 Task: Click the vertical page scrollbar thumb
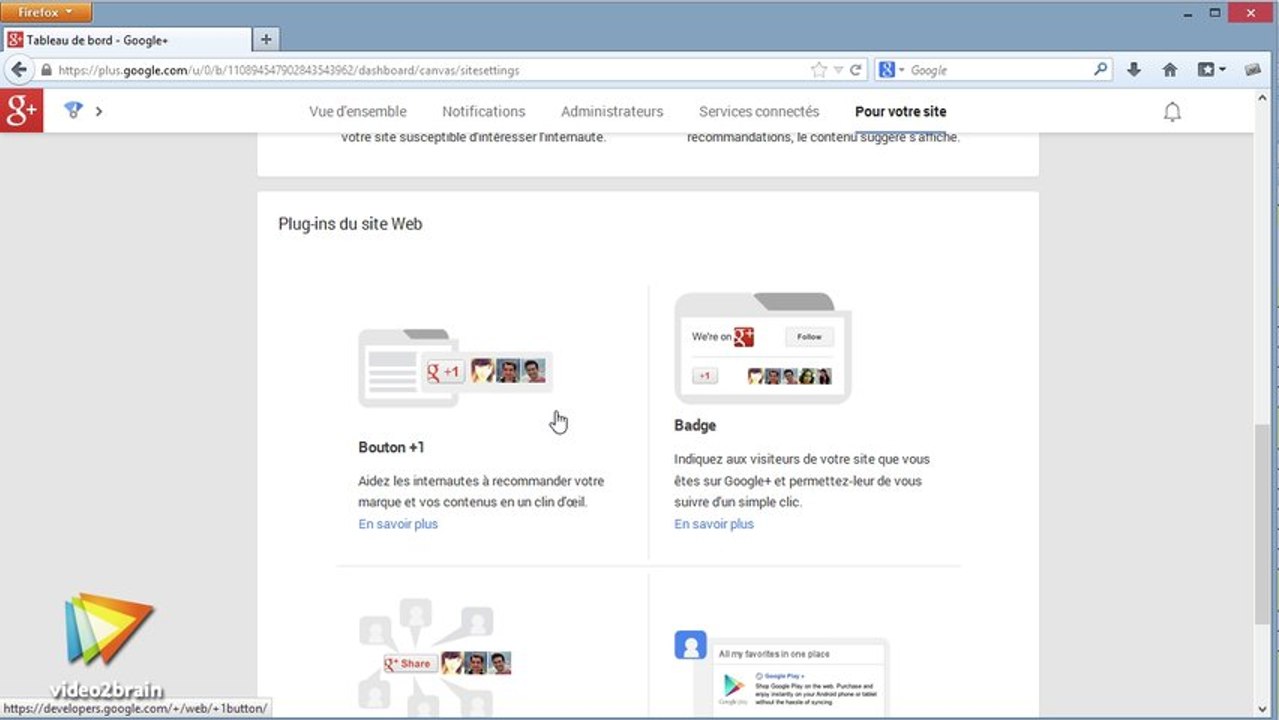point(1262,522)
